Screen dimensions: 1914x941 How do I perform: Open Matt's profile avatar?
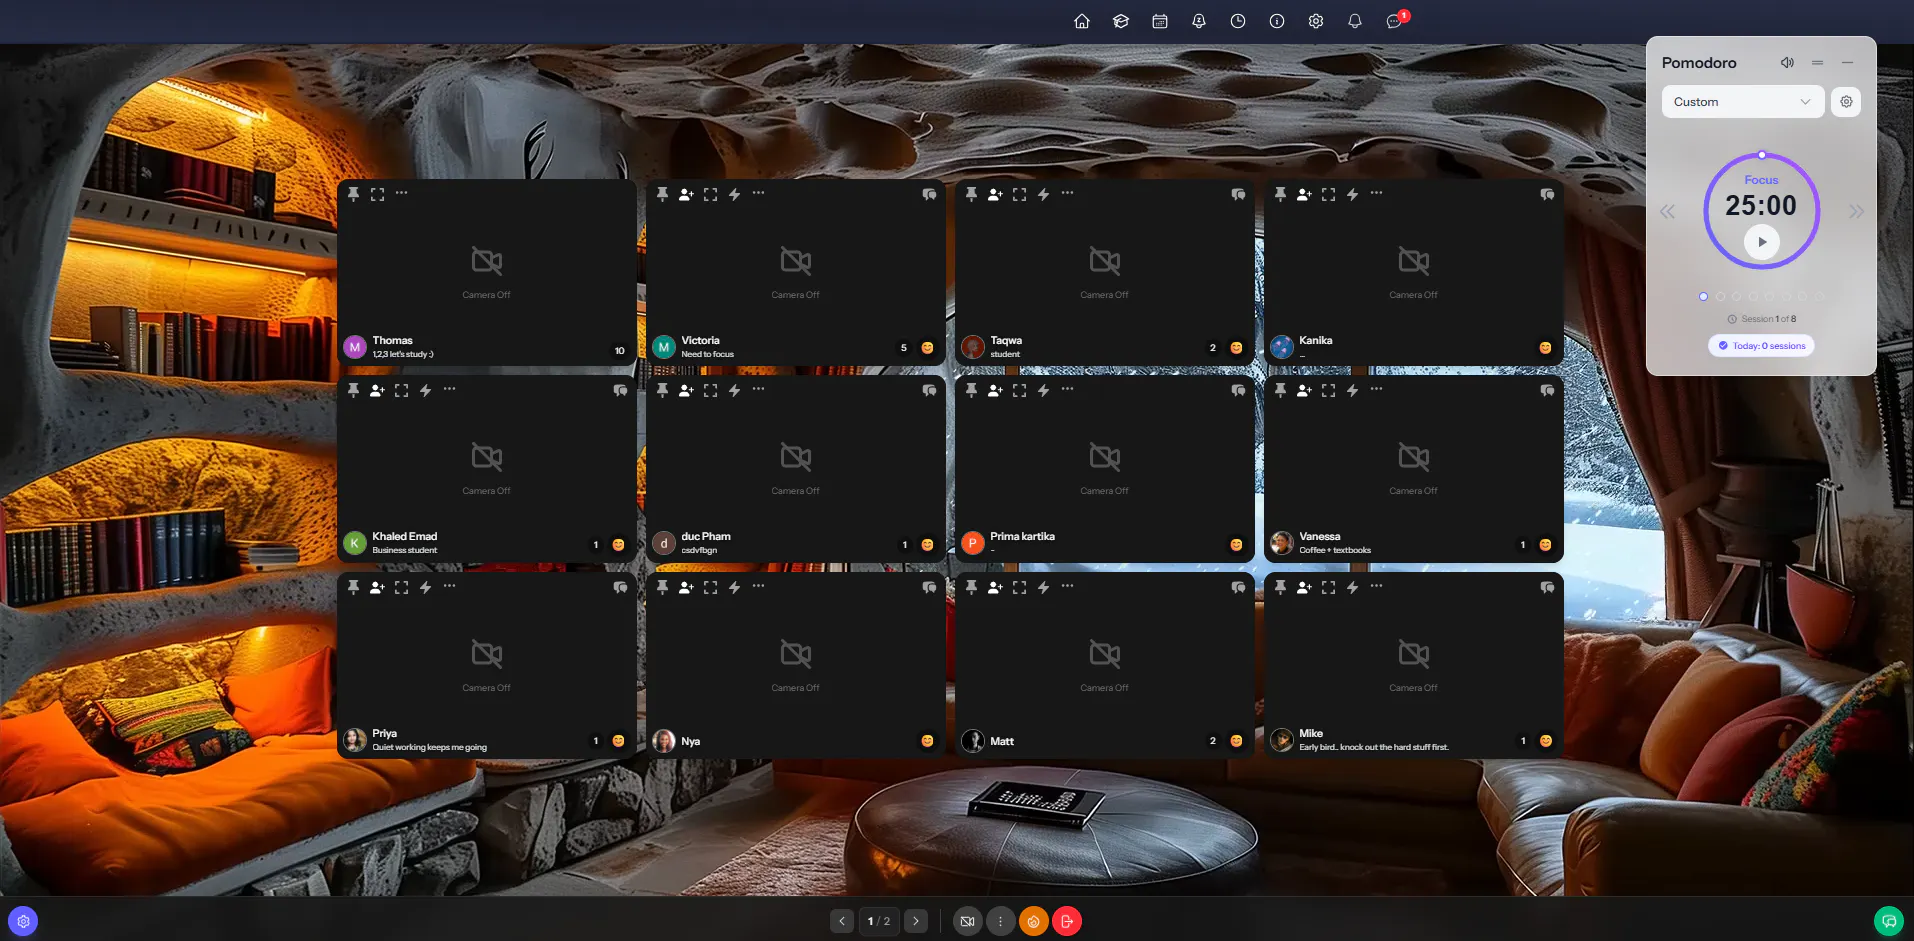pyautogui.click(x=973, y=741)
